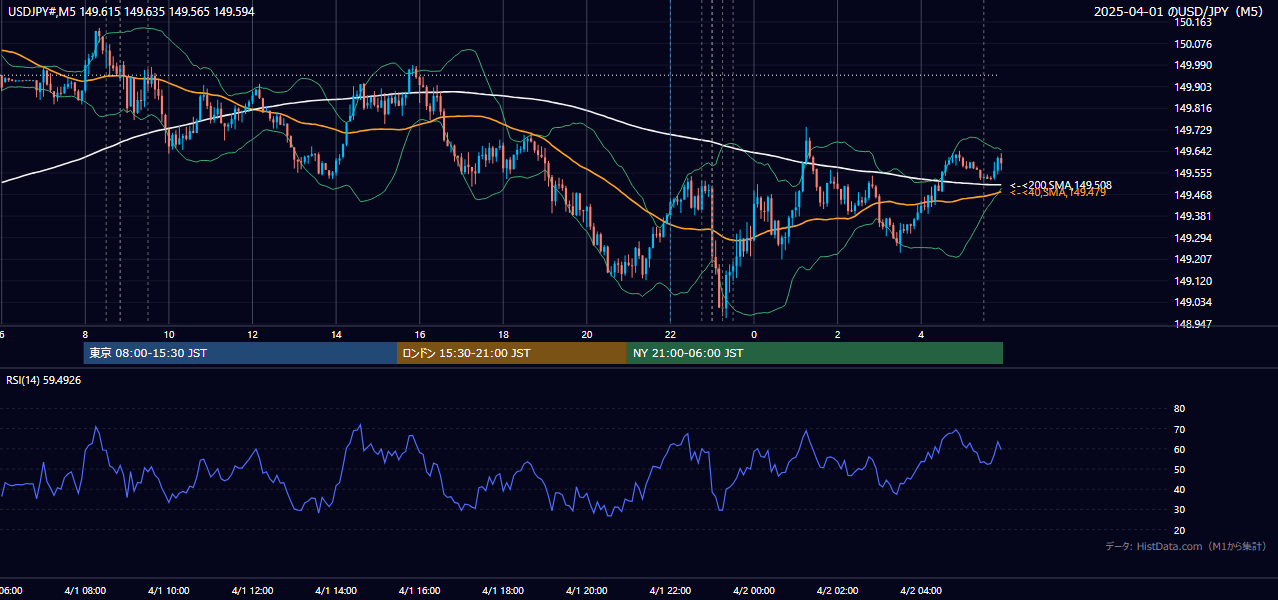Click the Tokyo 08:00-15:30 JST session bar
The width and height of the screenshot is (1278, 600).
coord(240,353)
